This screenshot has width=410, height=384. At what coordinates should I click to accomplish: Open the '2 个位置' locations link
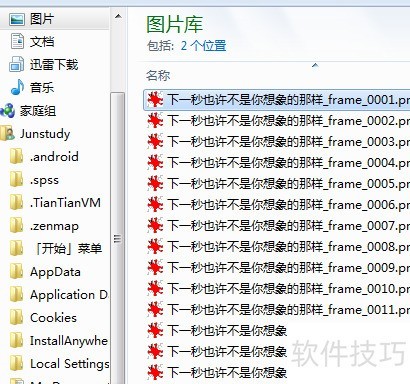click(x=203, y=46)
